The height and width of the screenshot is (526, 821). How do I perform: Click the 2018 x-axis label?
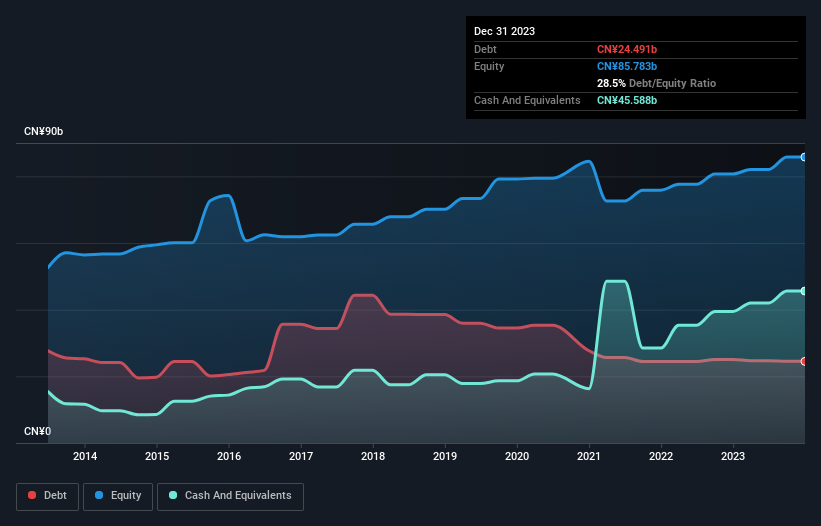tap(373, 456)
